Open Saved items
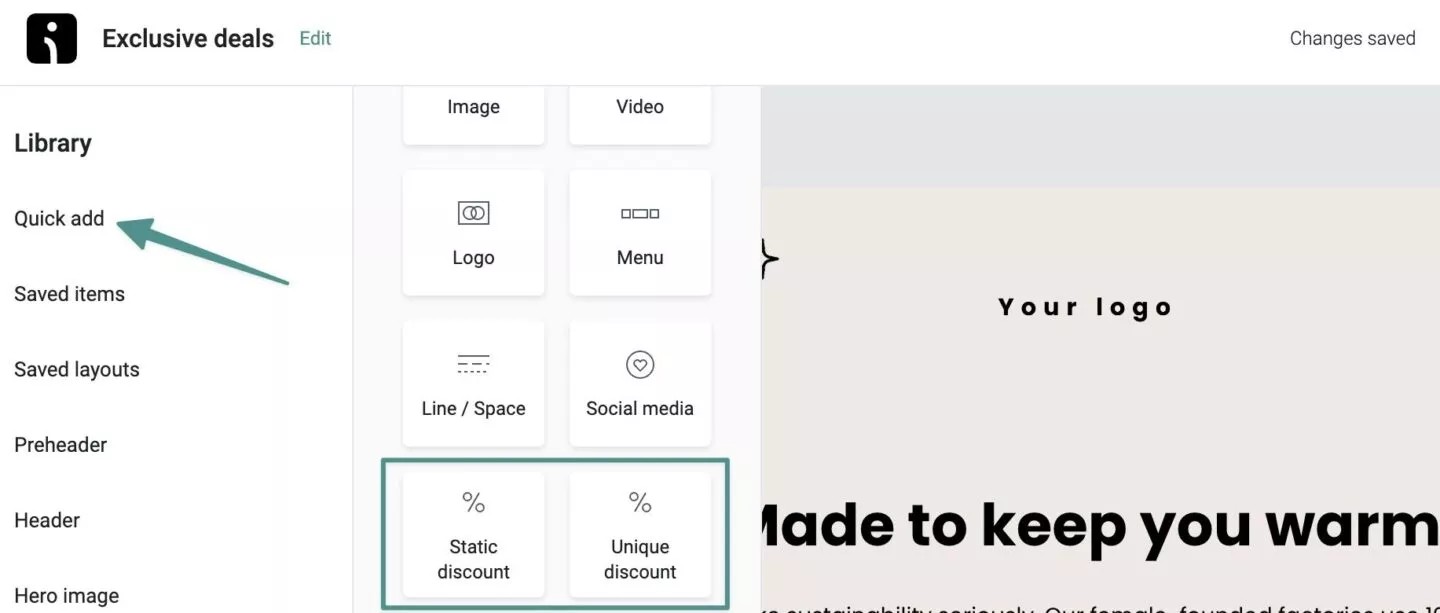 click(x=69, y=294)
